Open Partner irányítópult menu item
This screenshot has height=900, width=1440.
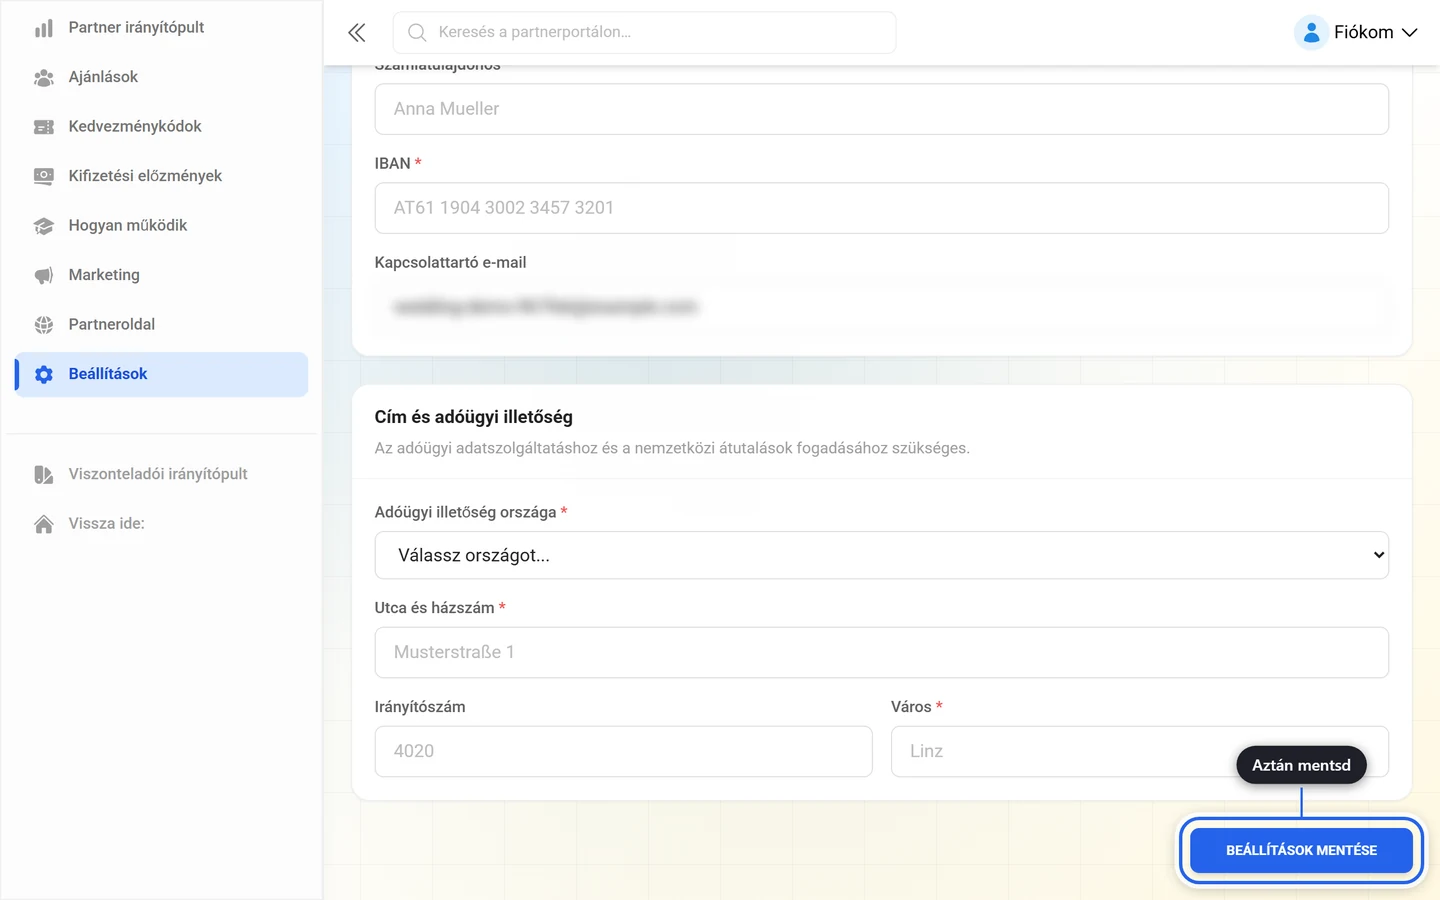coord(161,28)
